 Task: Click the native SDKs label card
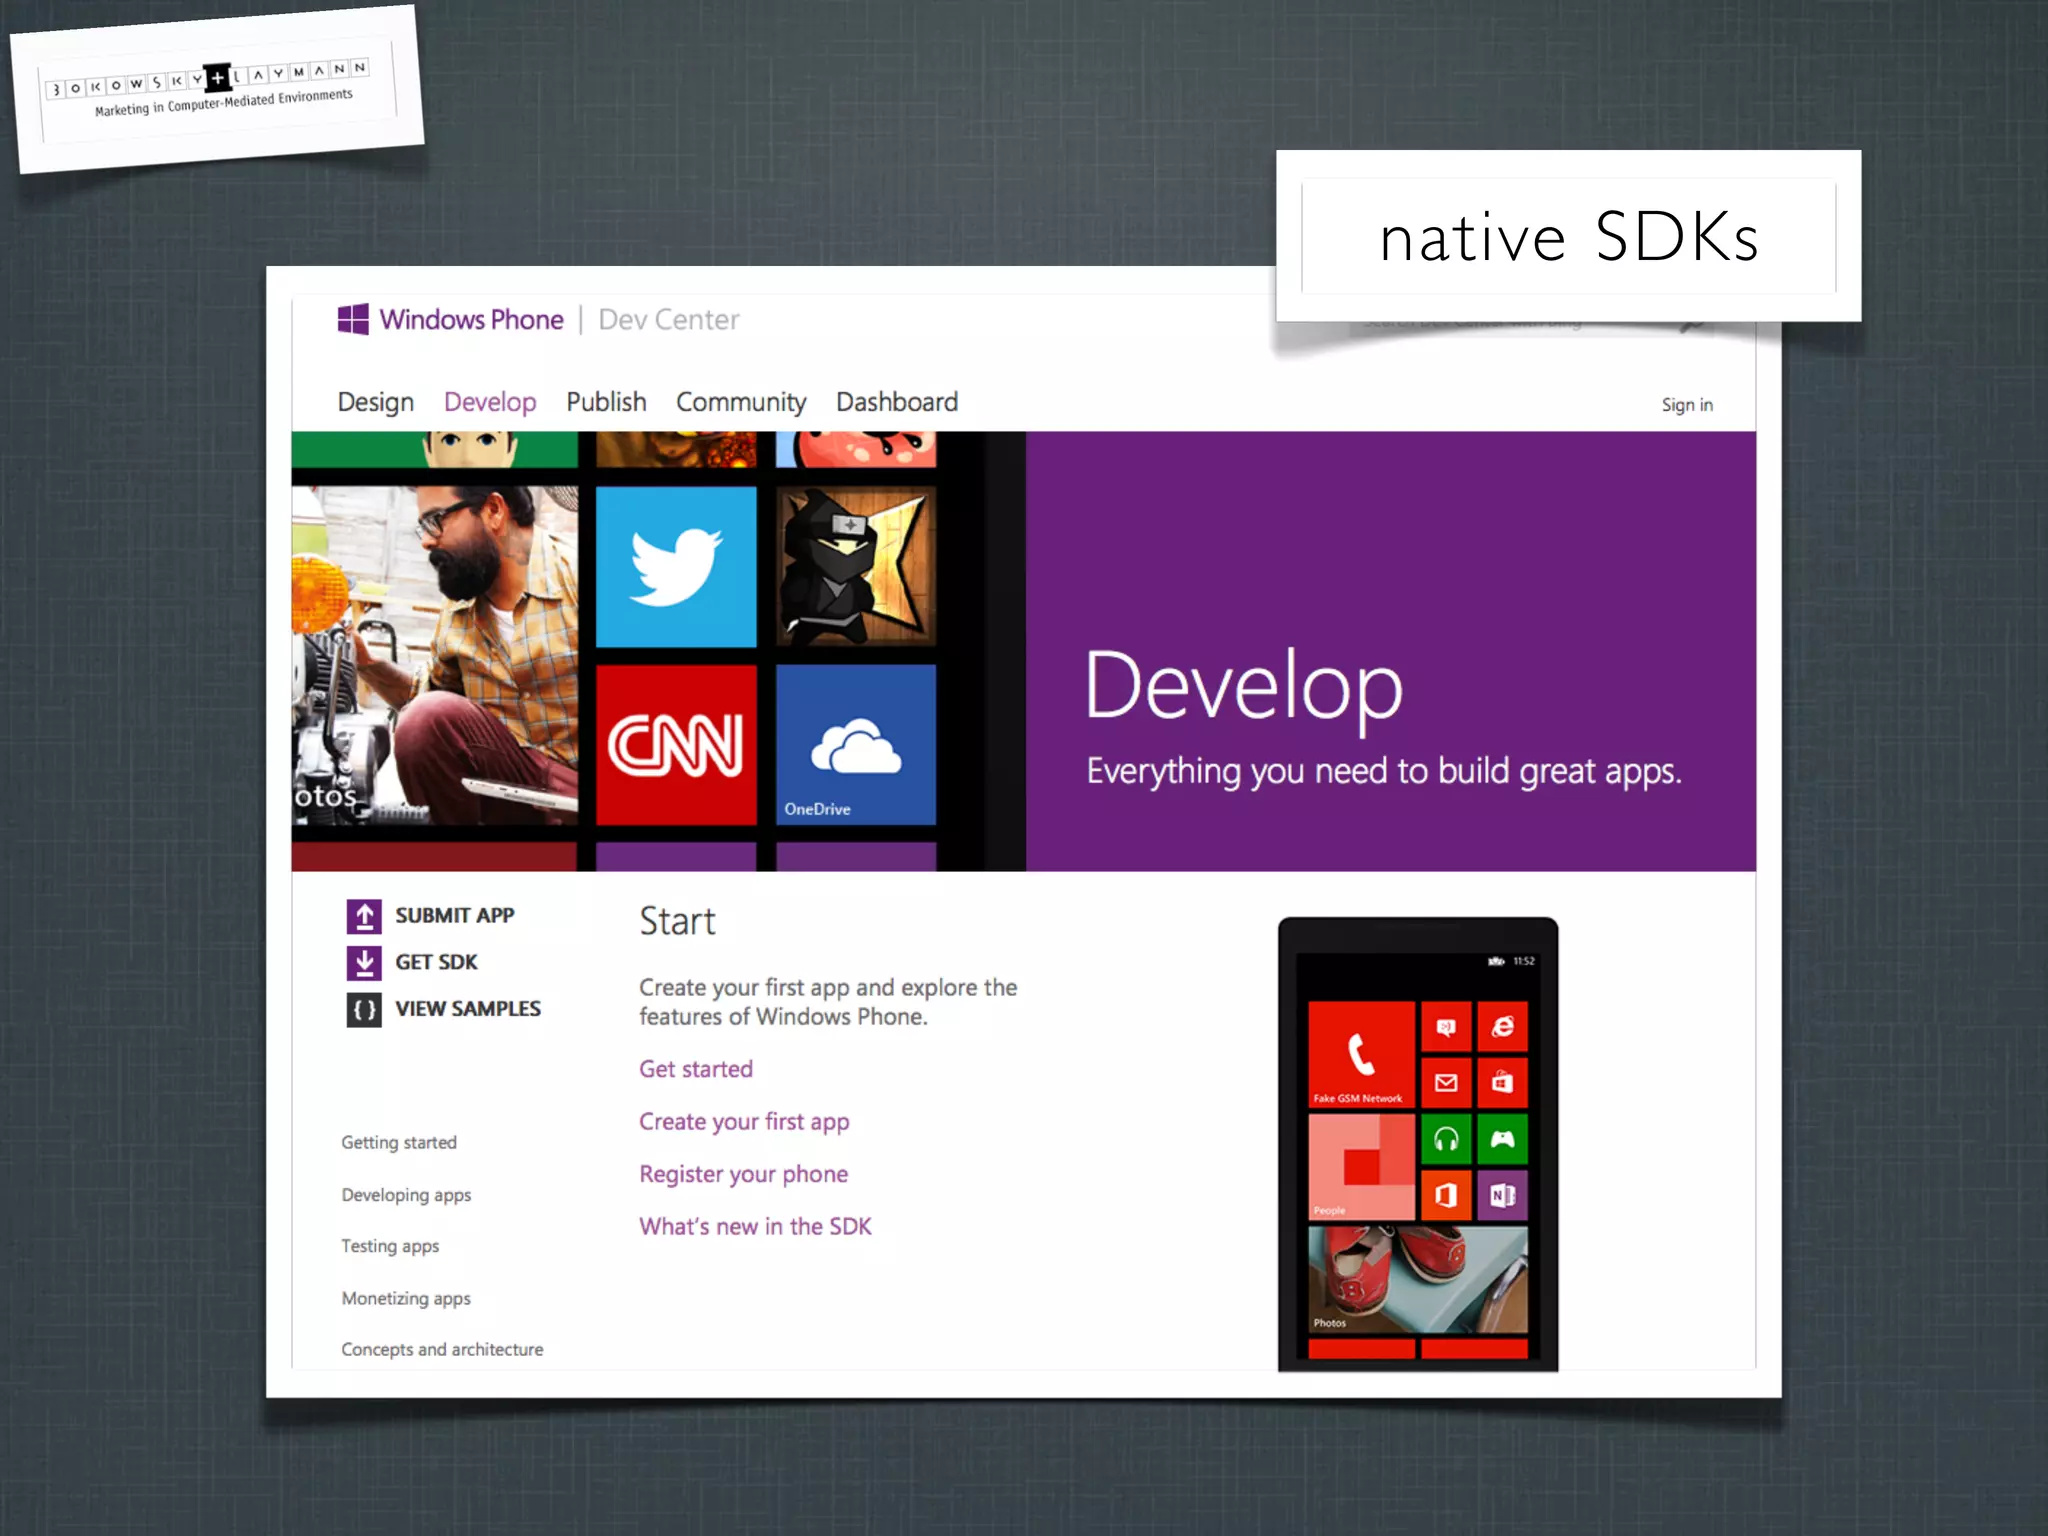pyautogui.click(x=1568, y=236)
